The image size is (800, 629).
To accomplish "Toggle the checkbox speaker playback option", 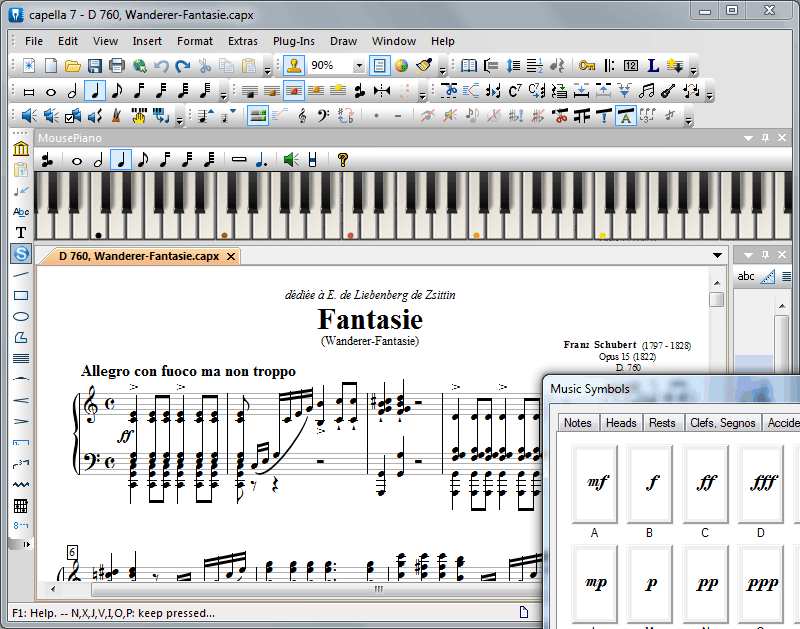I will (72, 116).
